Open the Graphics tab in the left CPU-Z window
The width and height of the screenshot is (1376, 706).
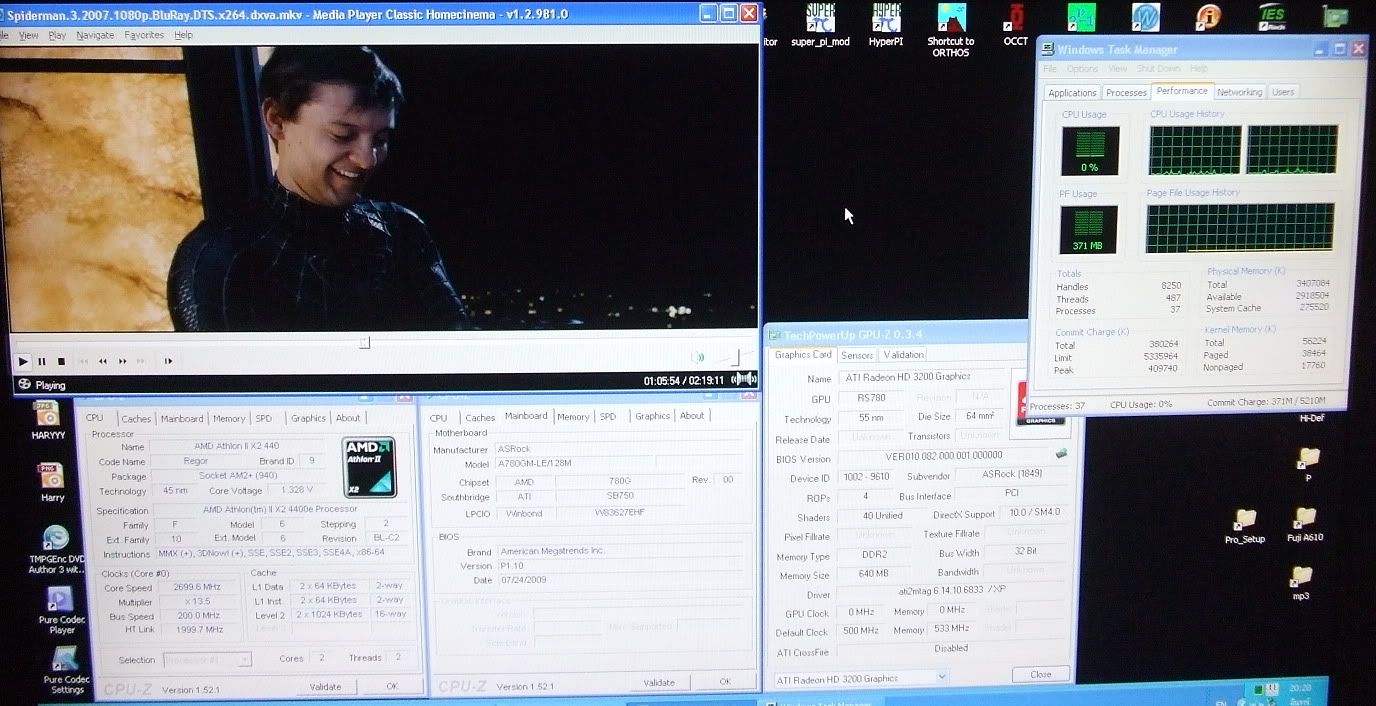[308, 418]
